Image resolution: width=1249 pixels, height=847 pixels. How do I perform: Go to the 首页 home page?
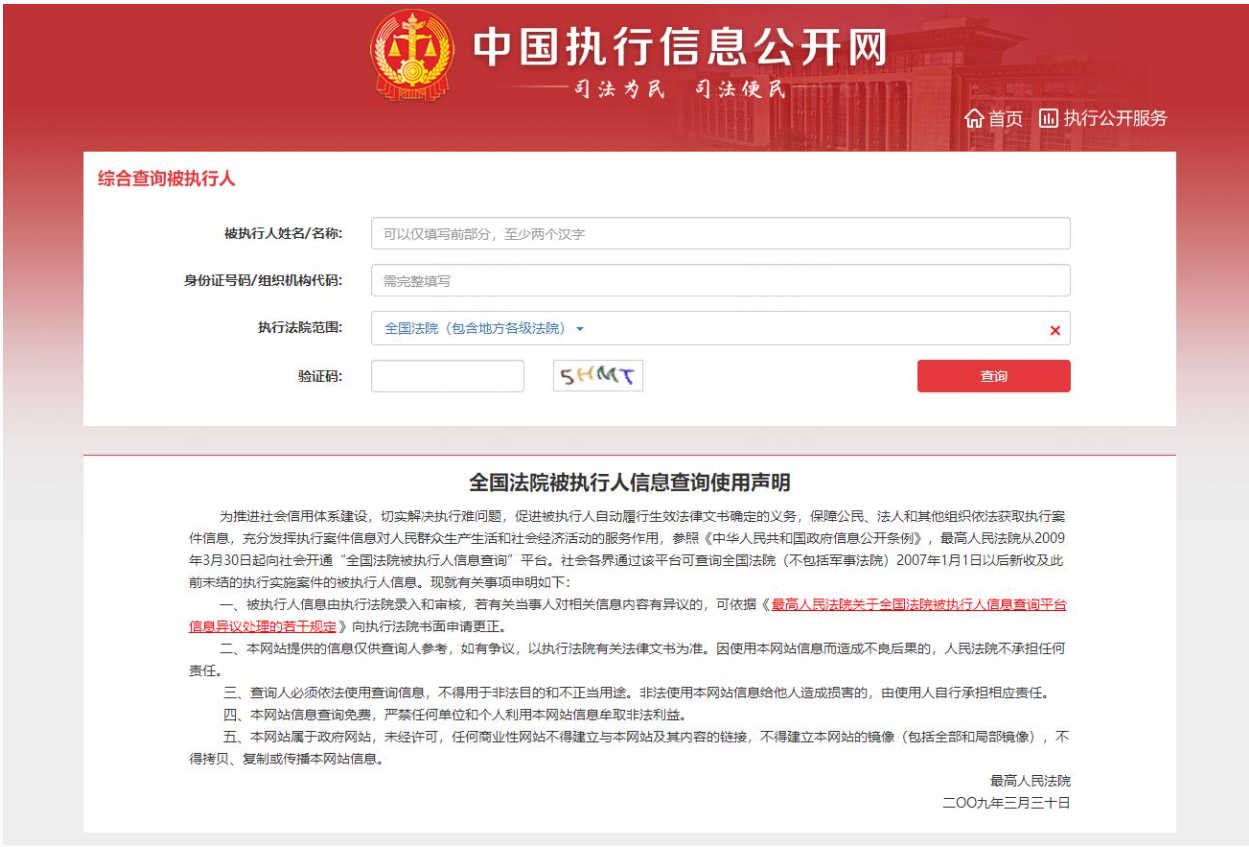1005,119
